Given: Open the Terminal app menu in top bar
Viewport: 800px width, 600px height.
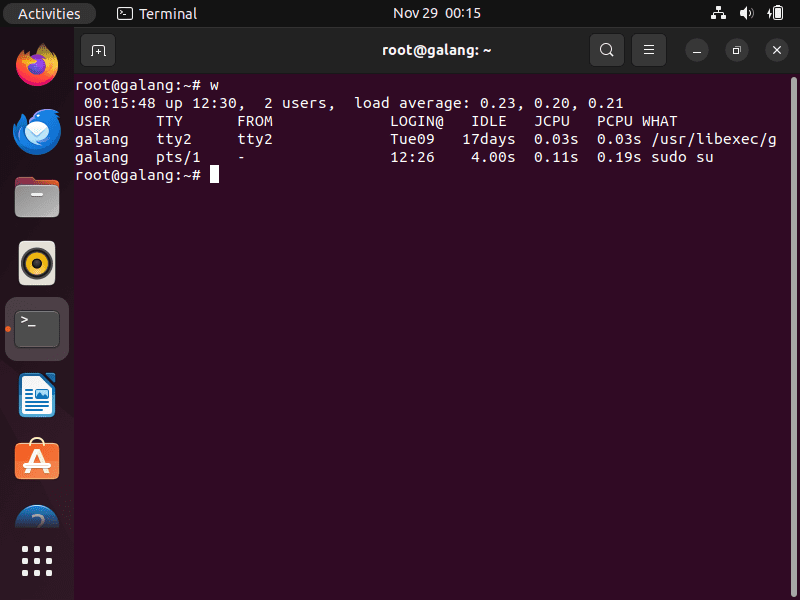Looking at the screenshot, I should click(157, 13).
